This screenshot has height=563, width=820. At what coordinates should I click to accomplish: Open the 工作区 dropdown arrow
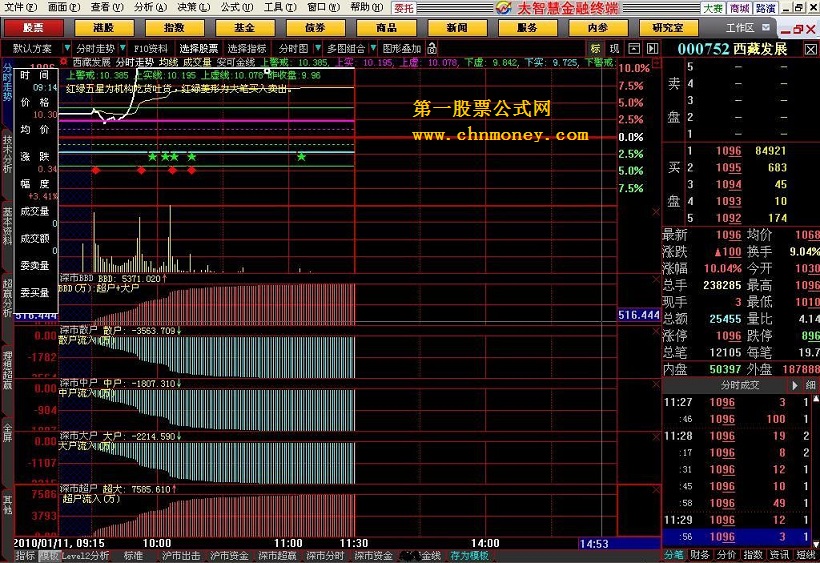(x=766, y=27)
